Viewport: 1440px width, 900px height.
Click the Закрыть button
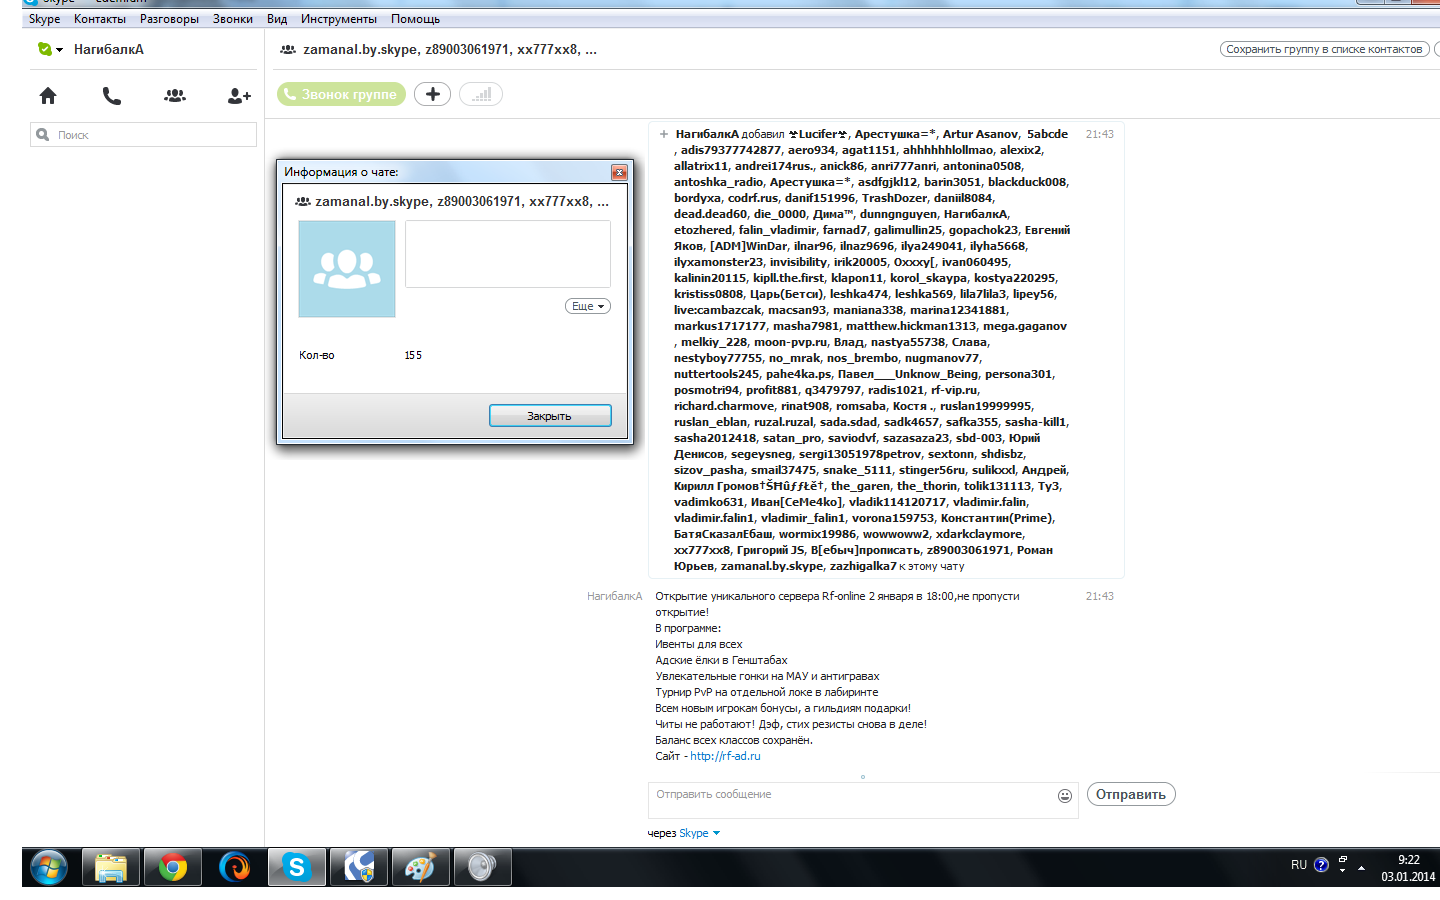click(550, 416)
